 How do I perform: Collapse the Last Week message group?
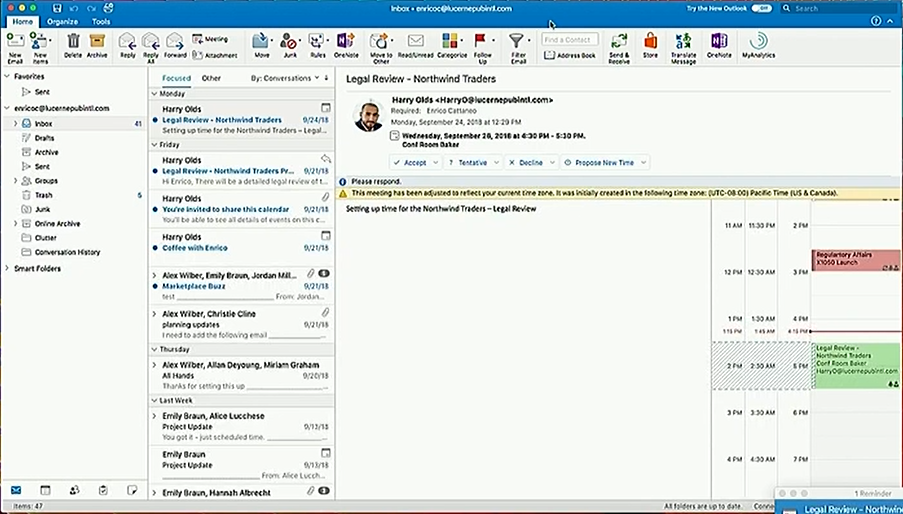point(154,400)
